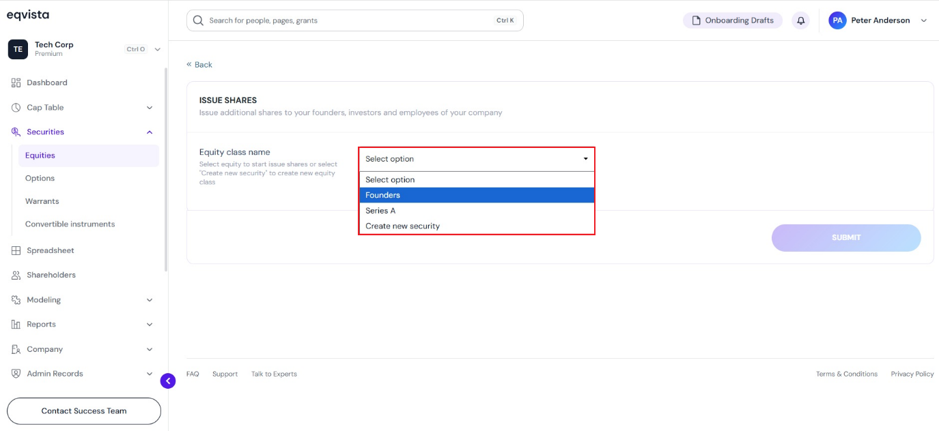Click the Dashboard grid icon
This screenshot has width=939, height=431.
(x=16, y=83)
